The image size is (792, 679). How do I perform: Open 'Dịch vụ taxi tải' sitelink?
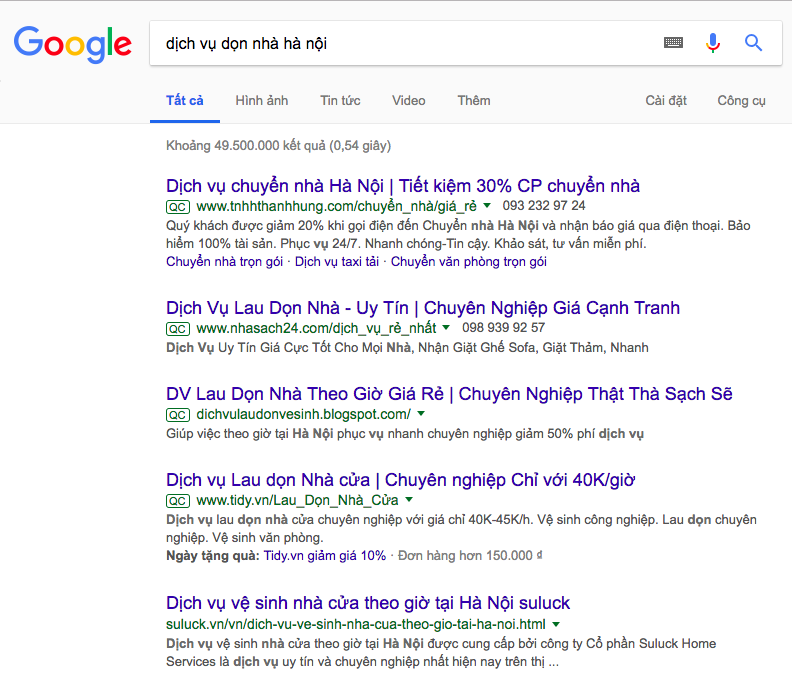pyautogui.click(x=337, y=262)
